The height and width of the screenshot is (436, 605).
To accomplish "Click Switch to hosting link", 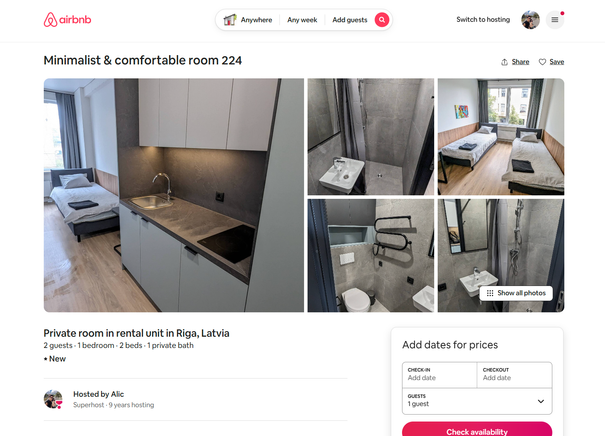I will click(x=483, y=20).
